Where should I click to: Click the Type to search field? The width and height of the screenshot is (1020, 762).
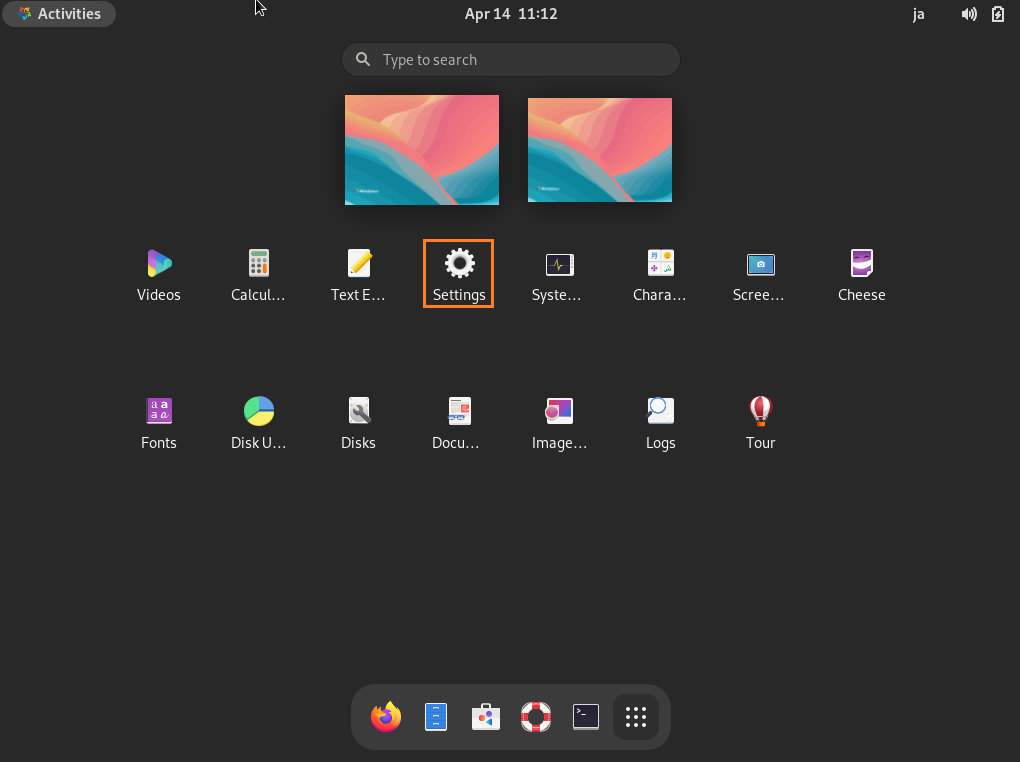point(510,60)
